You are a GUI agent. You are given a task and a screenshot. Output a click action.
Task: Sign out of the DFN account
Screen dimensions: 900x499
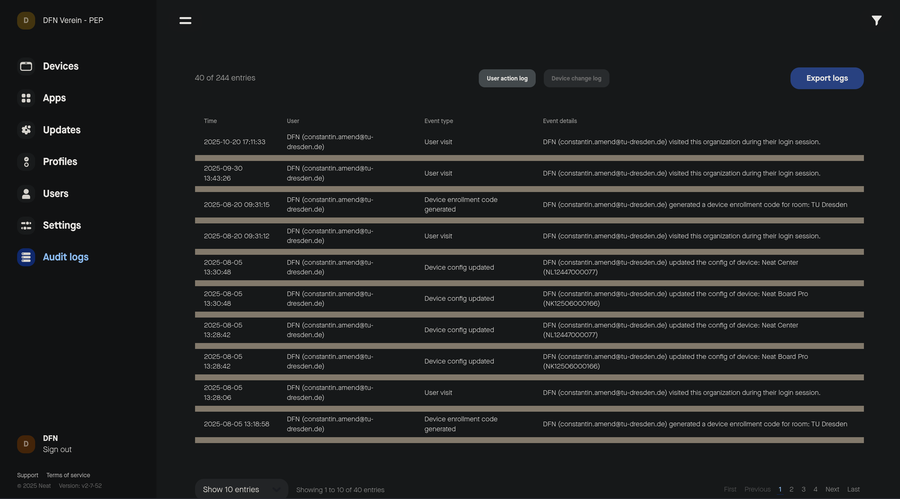(x=57, y=450)
